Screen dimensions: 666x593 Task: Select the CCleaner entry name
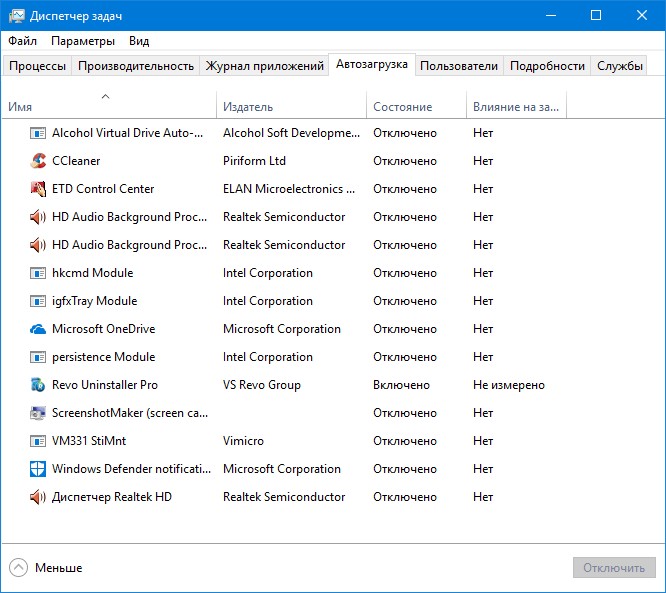tap(76, 161)
